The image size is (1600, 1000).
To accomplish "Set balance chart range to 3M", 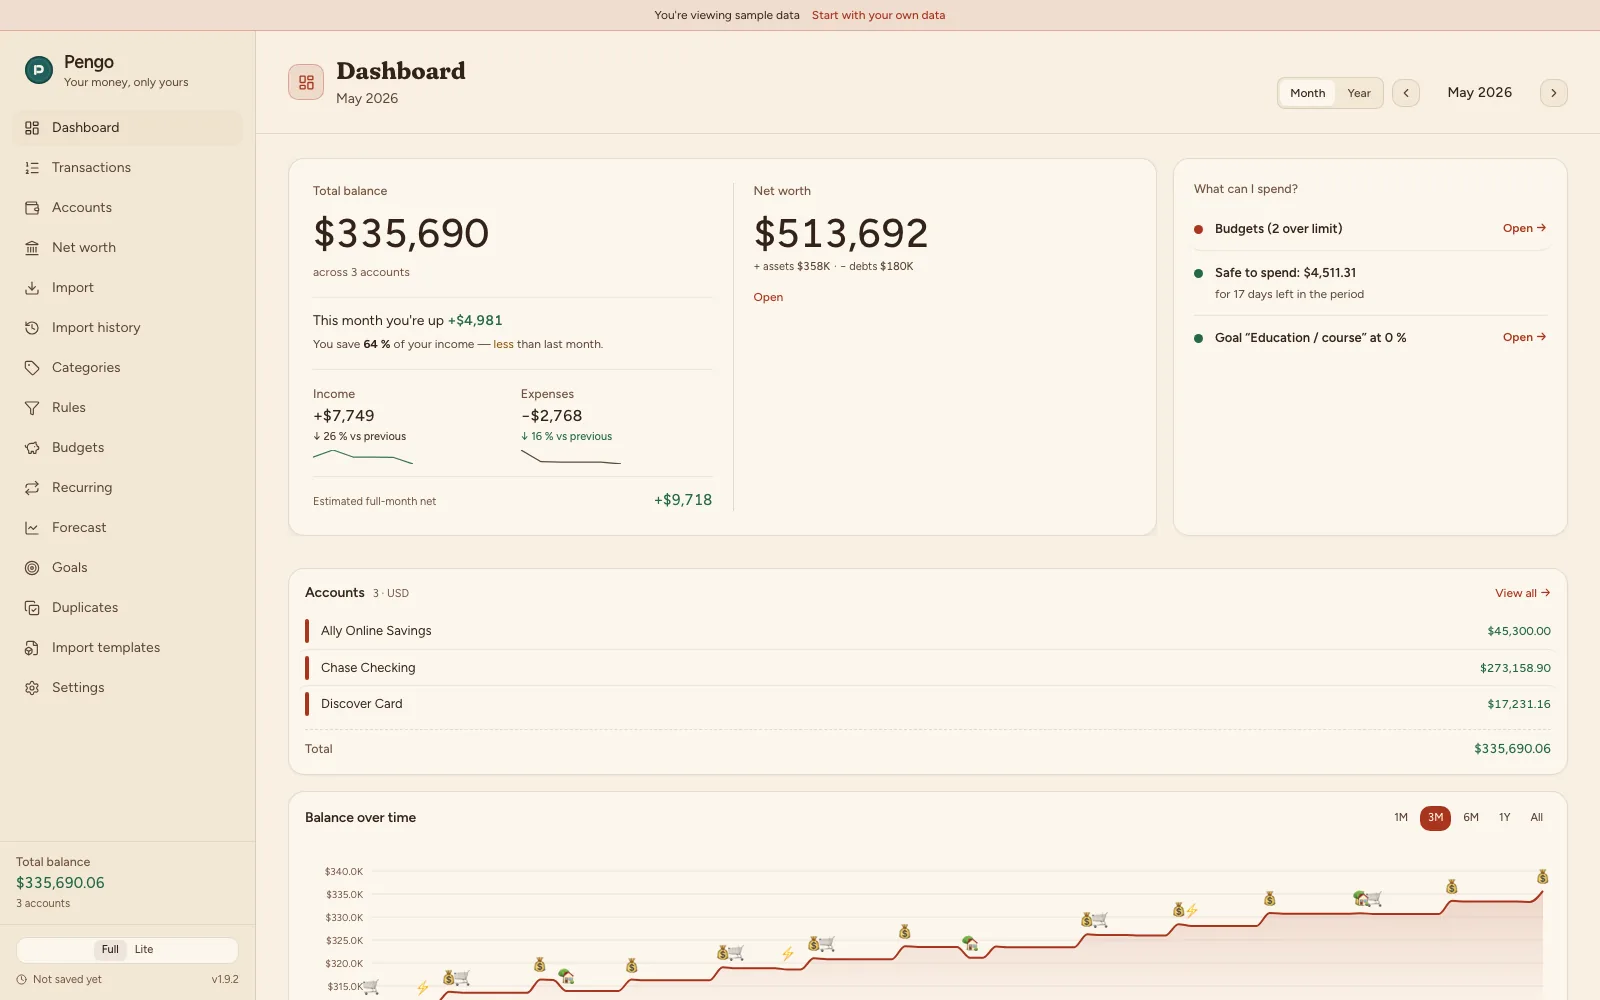I will point(1435,818).
